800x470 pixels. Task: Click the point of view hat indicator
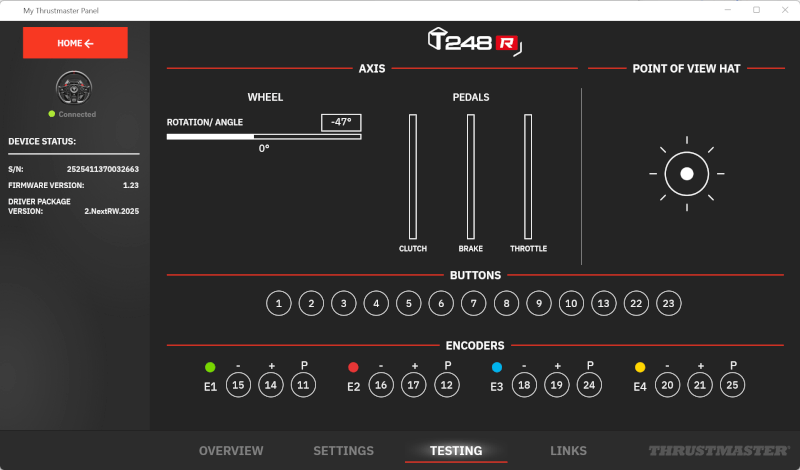(x=687, y=174)
